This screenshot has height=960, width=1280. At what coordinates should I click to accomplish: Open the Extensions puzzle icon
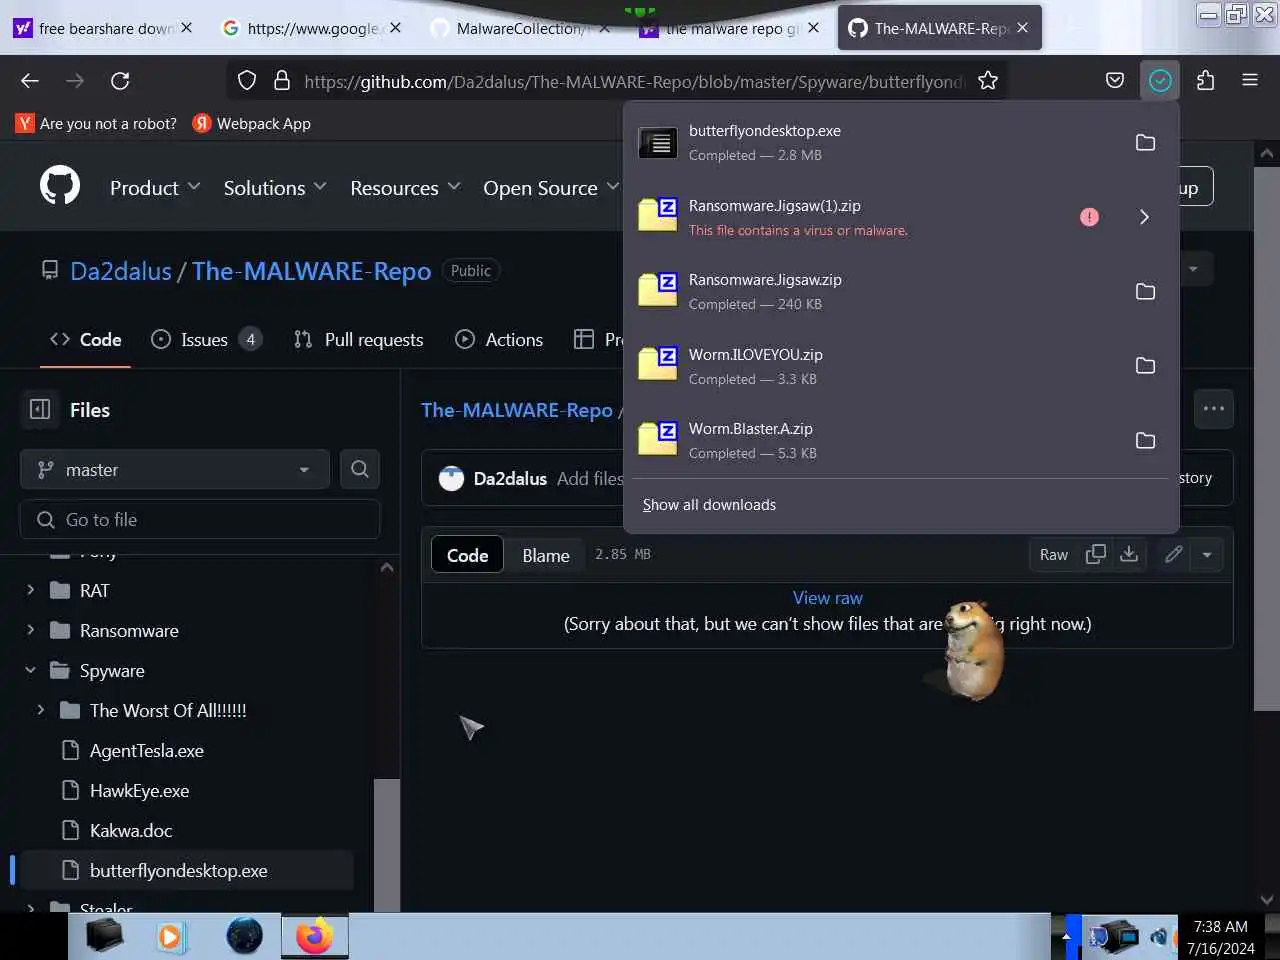coord(1206,81)
